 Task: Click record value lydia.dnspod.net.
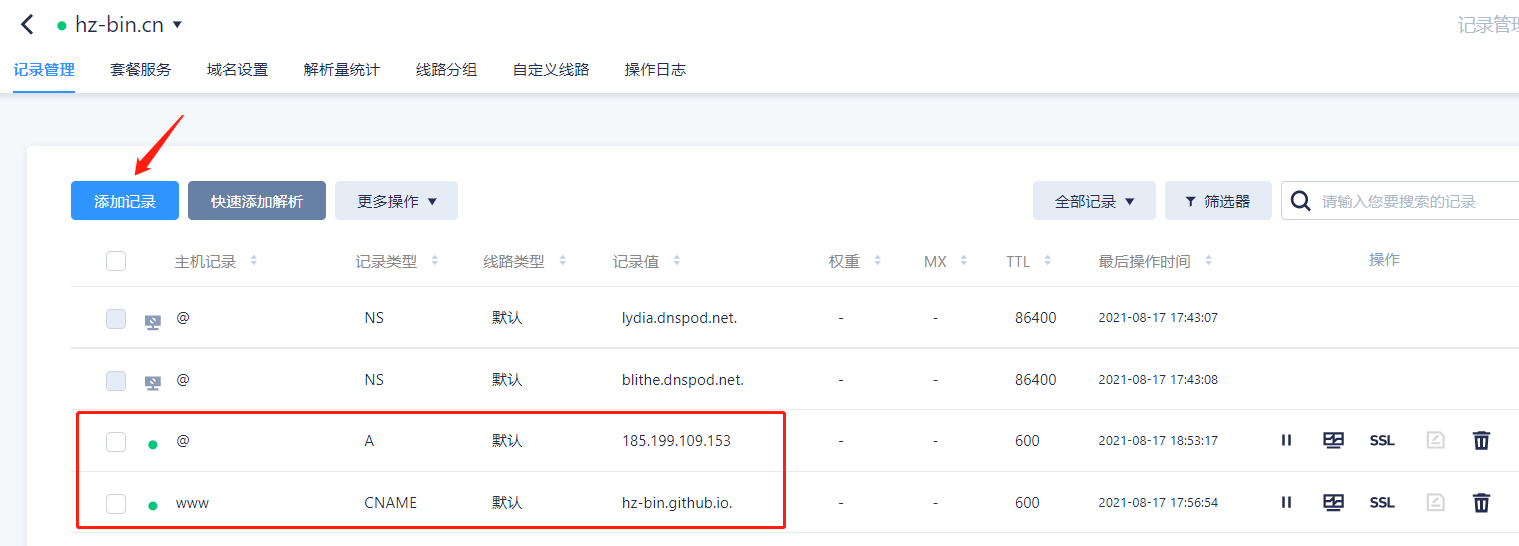[x=679, y=318]
